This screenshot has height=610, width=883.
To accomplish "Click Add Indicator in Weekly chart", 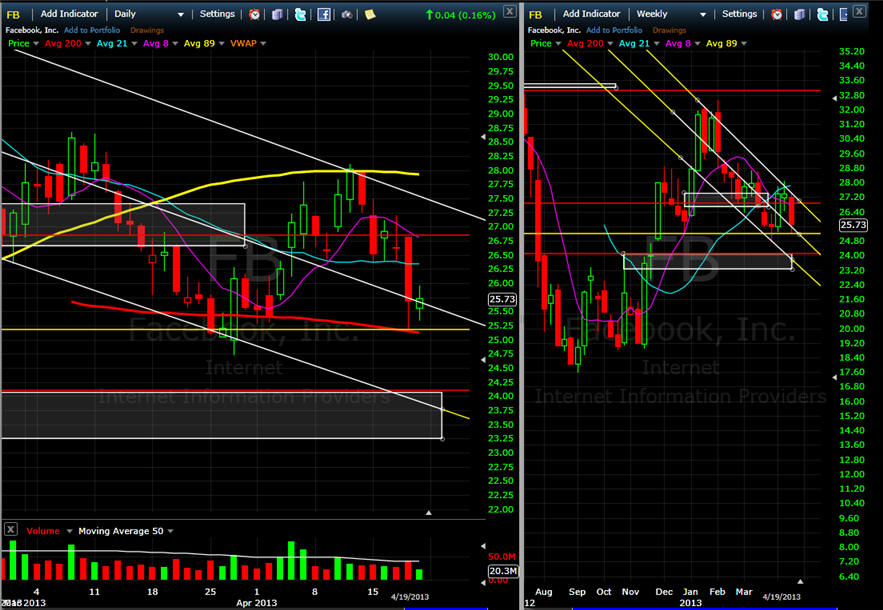I will coord(591,14).
